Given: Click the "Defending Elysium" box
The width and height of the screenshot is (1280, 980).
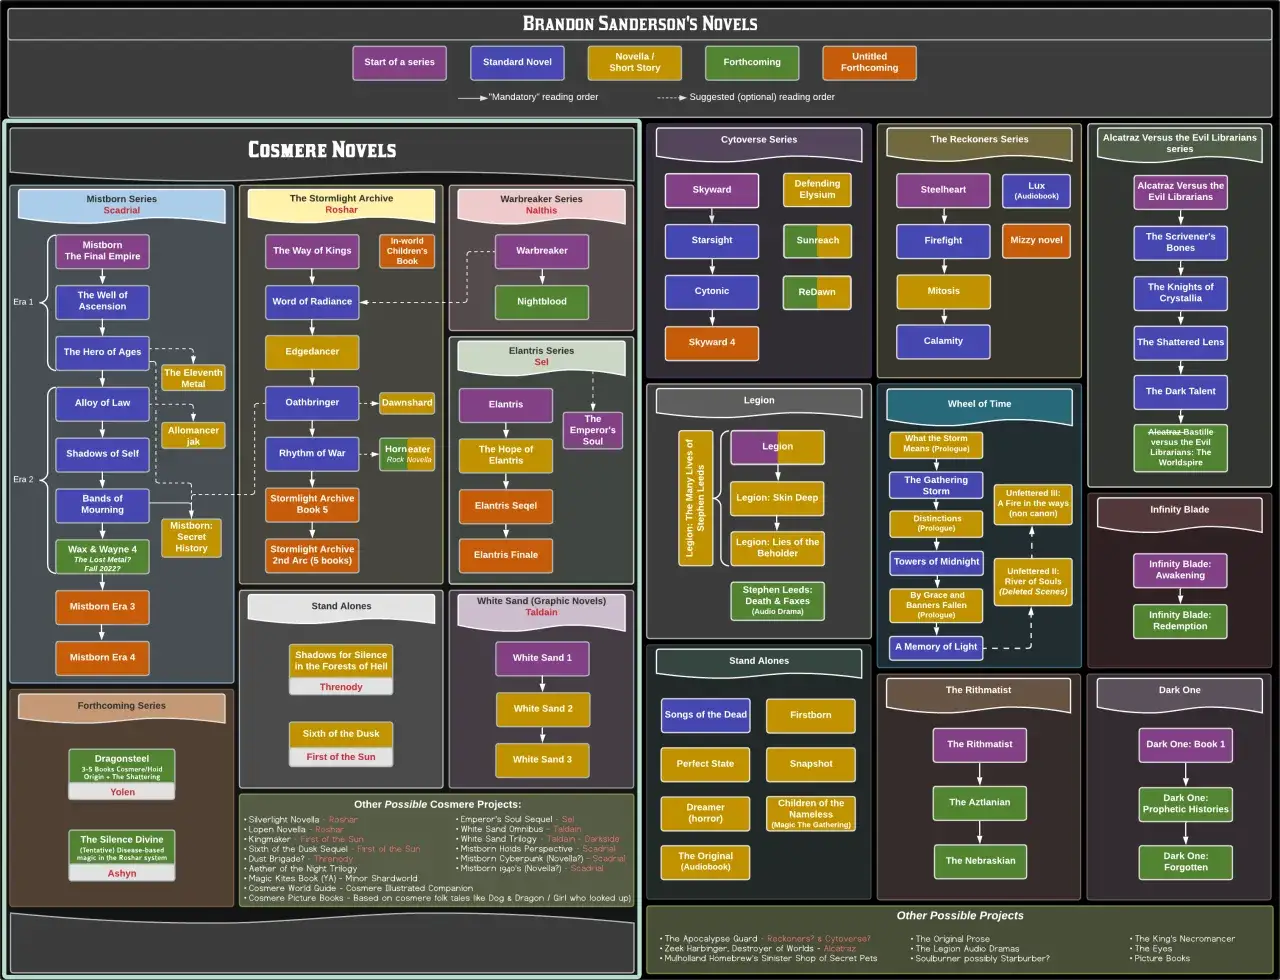Looking at the screenshot, I should click(x=818, y=190).
